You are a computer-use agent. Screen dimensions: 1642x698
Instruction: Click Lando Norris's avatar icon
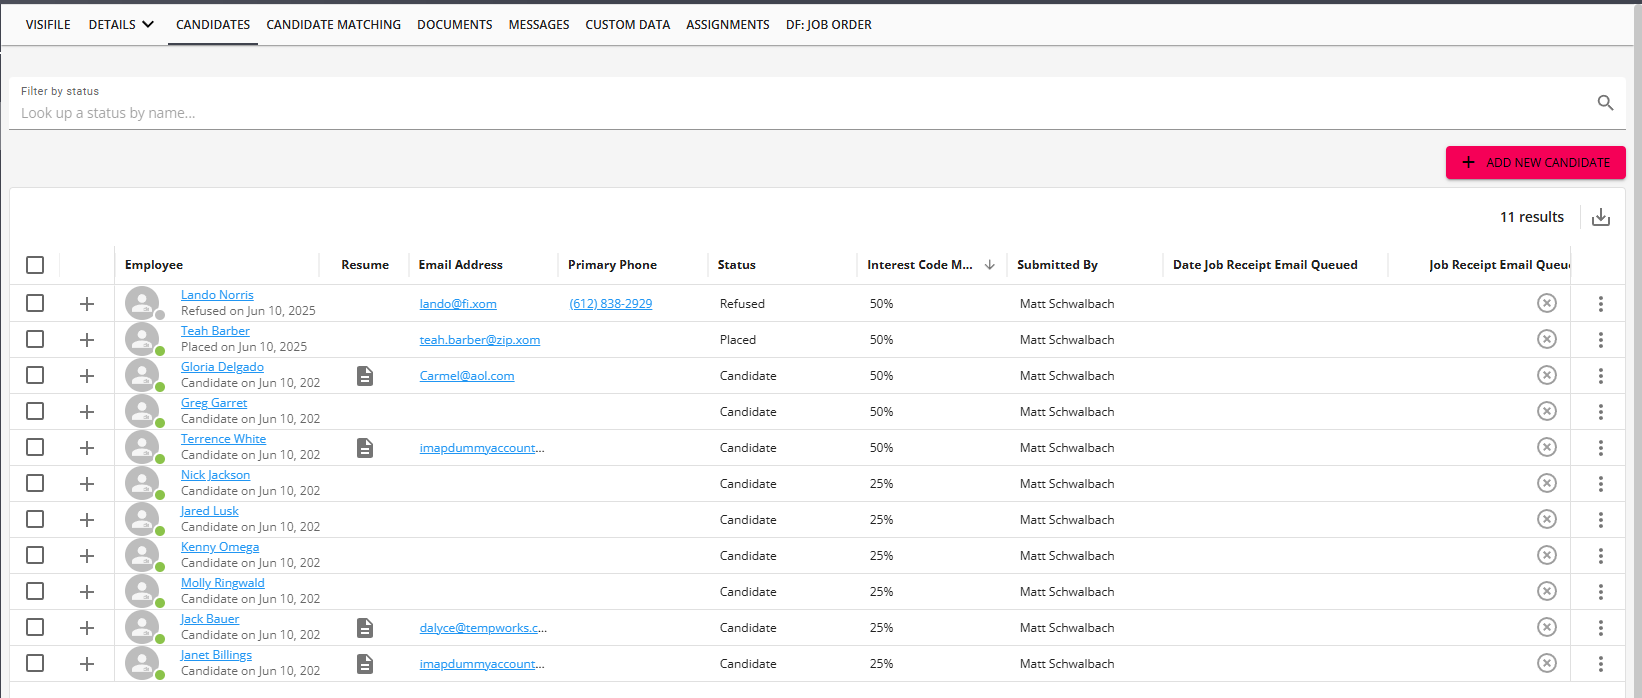pyautogui.click(x=143, y=303)
